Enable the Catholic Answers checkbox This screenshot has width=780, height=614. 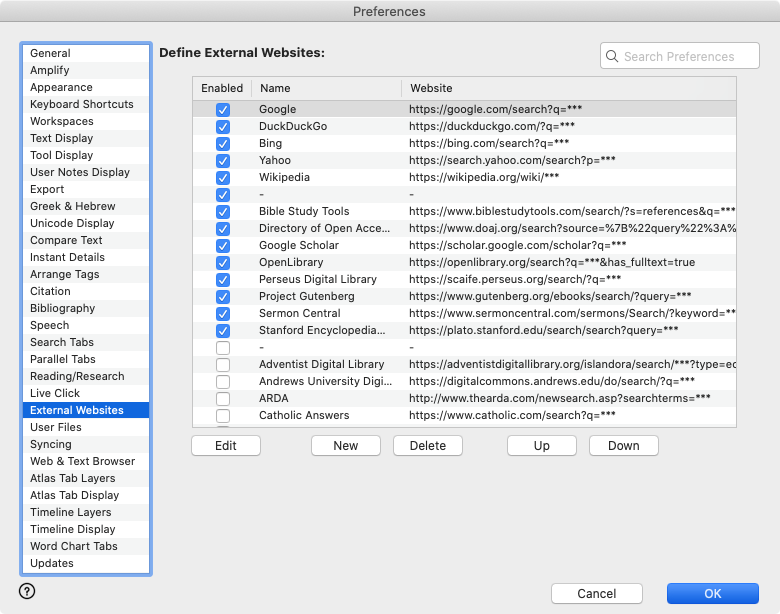click(x=223, y=416)
